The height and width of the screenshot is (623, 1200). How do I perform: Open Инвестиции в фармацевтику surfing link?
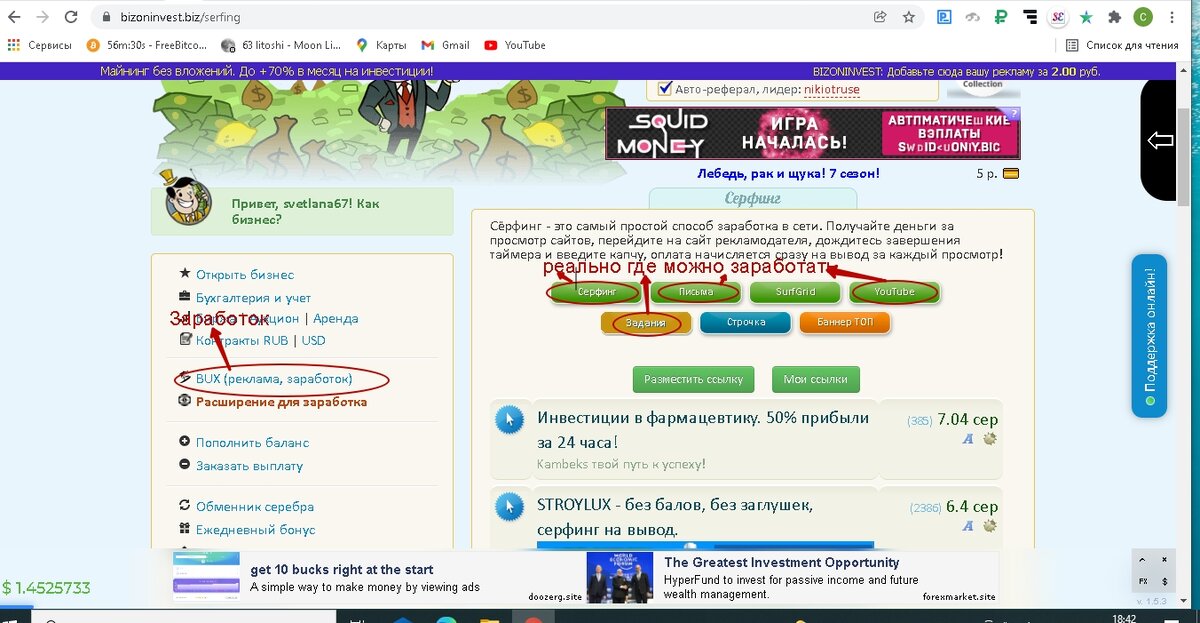pos(703,429)
